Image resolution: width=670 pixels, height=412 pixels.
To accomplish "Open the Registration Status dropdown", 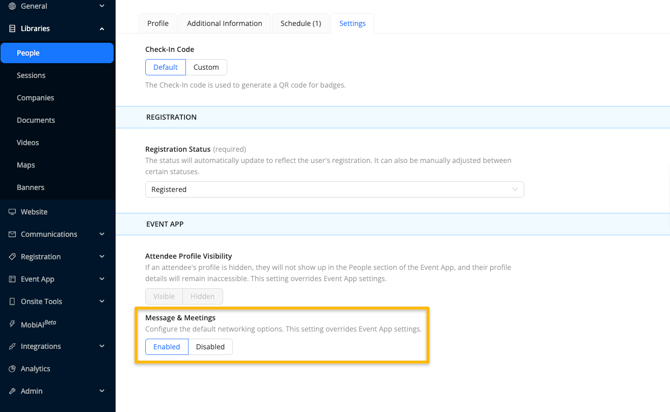I will (335, 189).
